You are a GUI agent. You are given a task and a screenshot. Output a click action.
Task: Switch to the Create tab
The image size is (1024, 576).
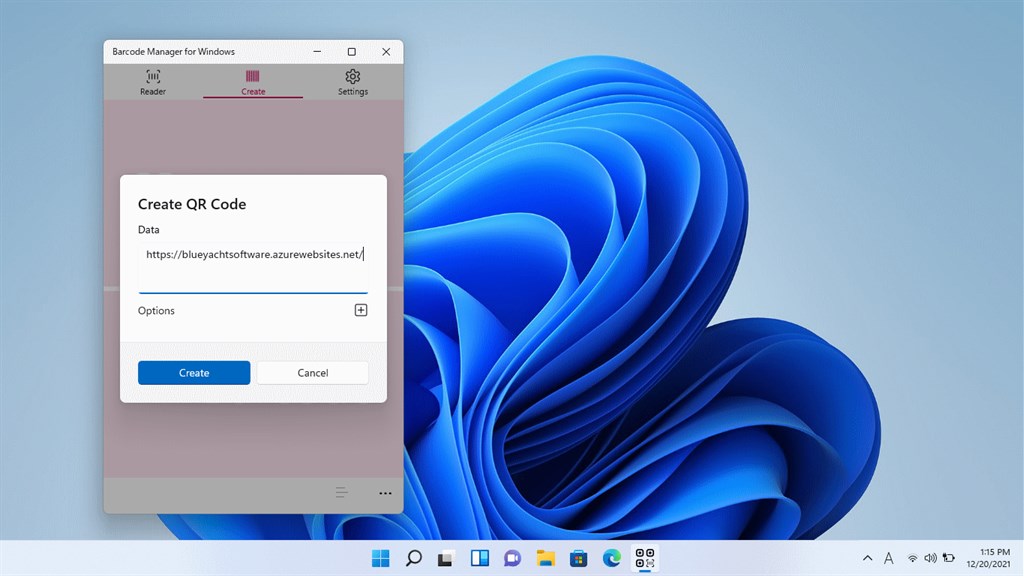(252, 82)
